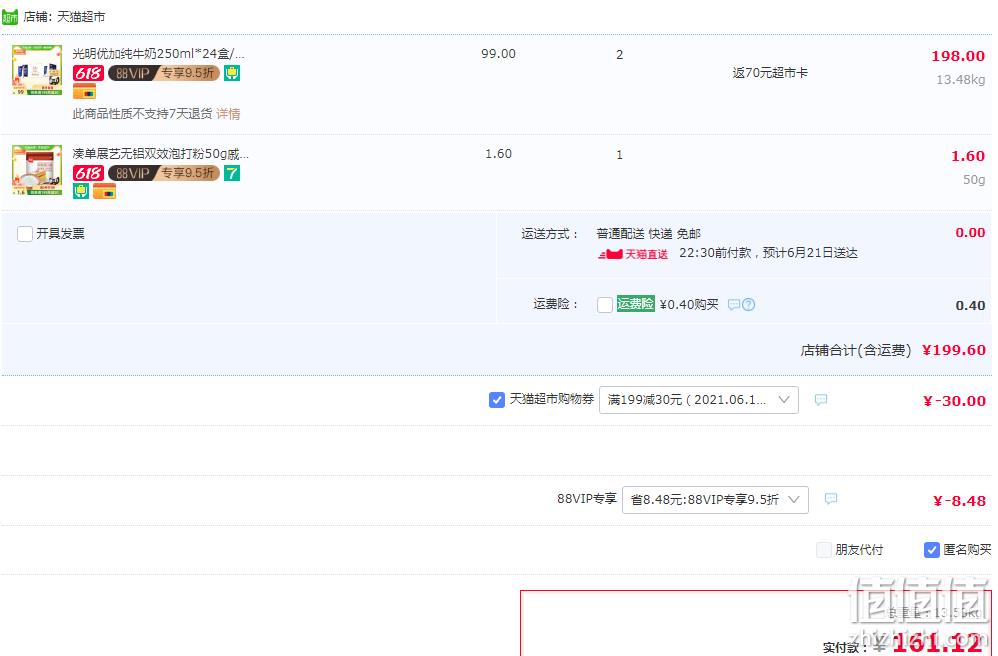Image resolution: width=998 pixels, height=656 pixels.
Task: Open the 省8.48元 88VIP专享9.5折 dropdown
Action: coord(715,499)
